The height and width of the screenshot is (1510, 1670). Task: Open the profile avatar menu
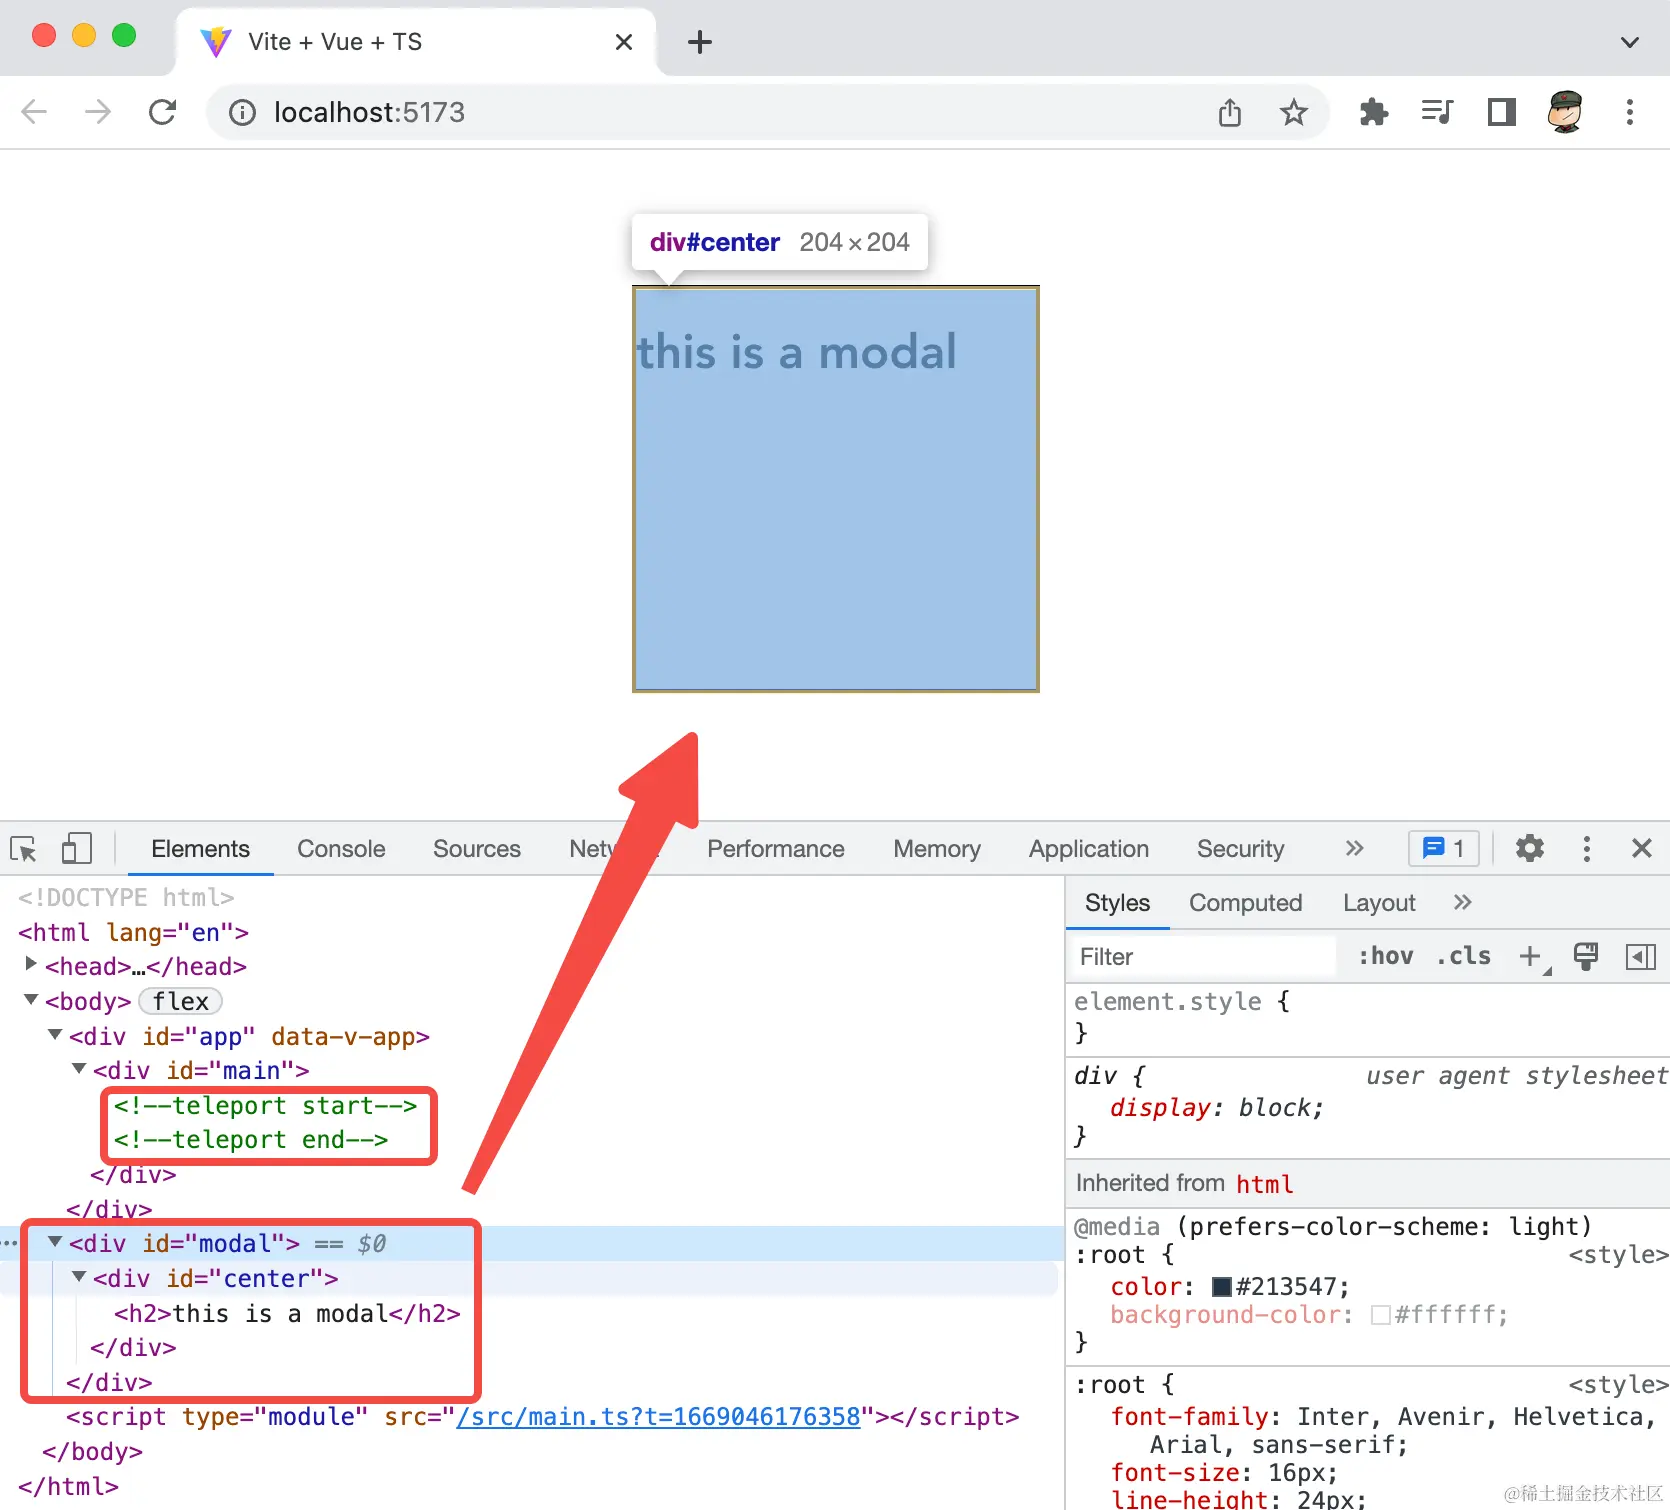pyautogui.click(x=1565, y=112)
